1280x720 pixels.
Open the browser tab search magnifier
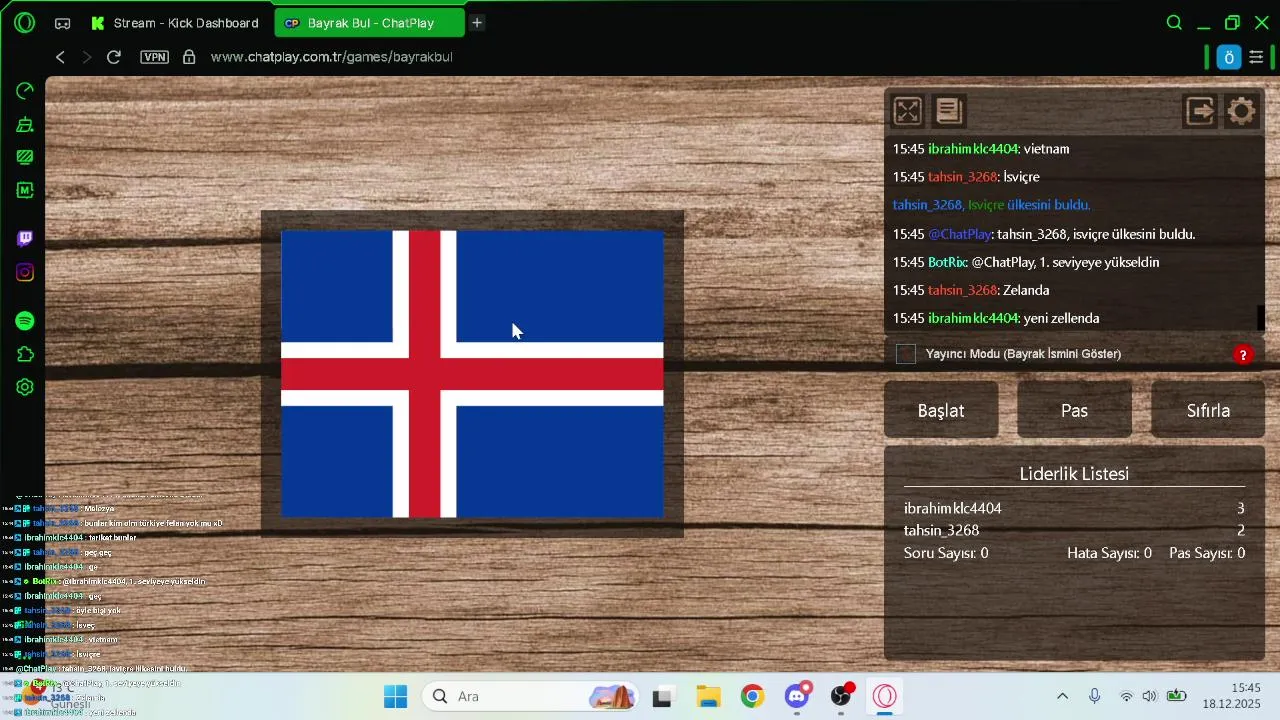click(1174, 23)
